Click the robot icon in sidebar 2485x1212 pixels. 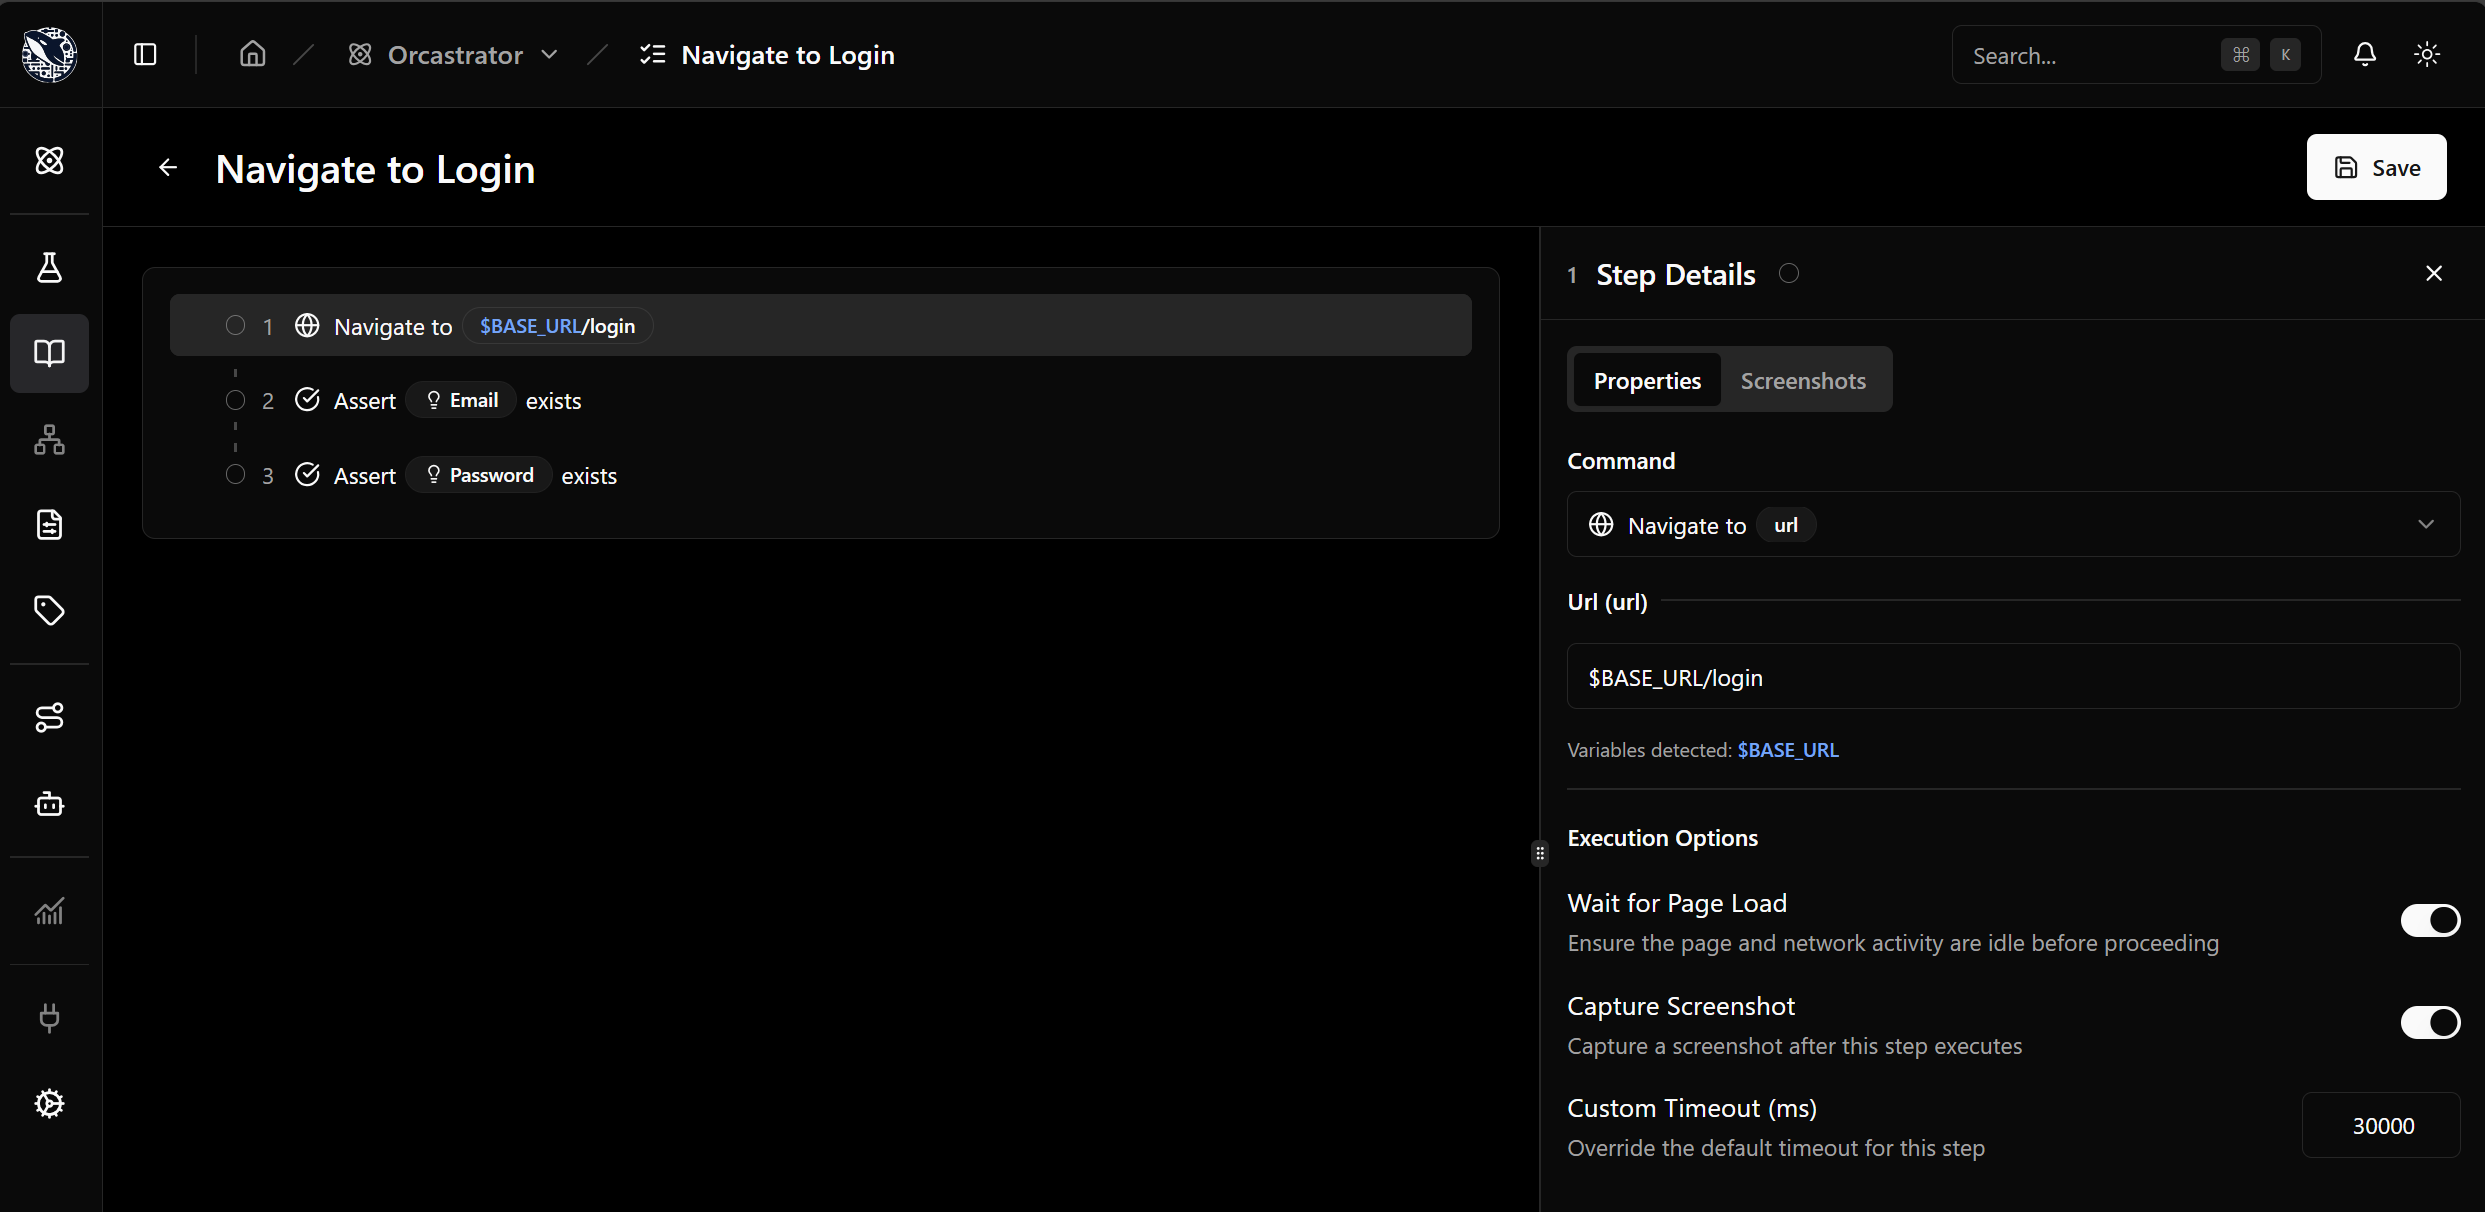(49, 804)
